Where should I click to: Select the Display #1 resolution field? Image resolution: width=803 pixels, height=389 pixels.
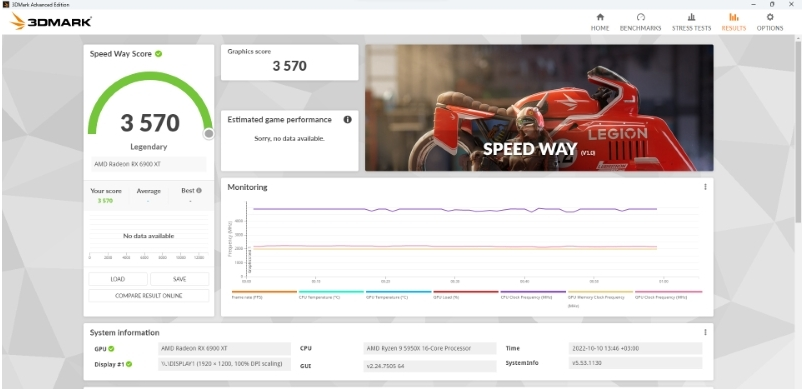[225, 364]
